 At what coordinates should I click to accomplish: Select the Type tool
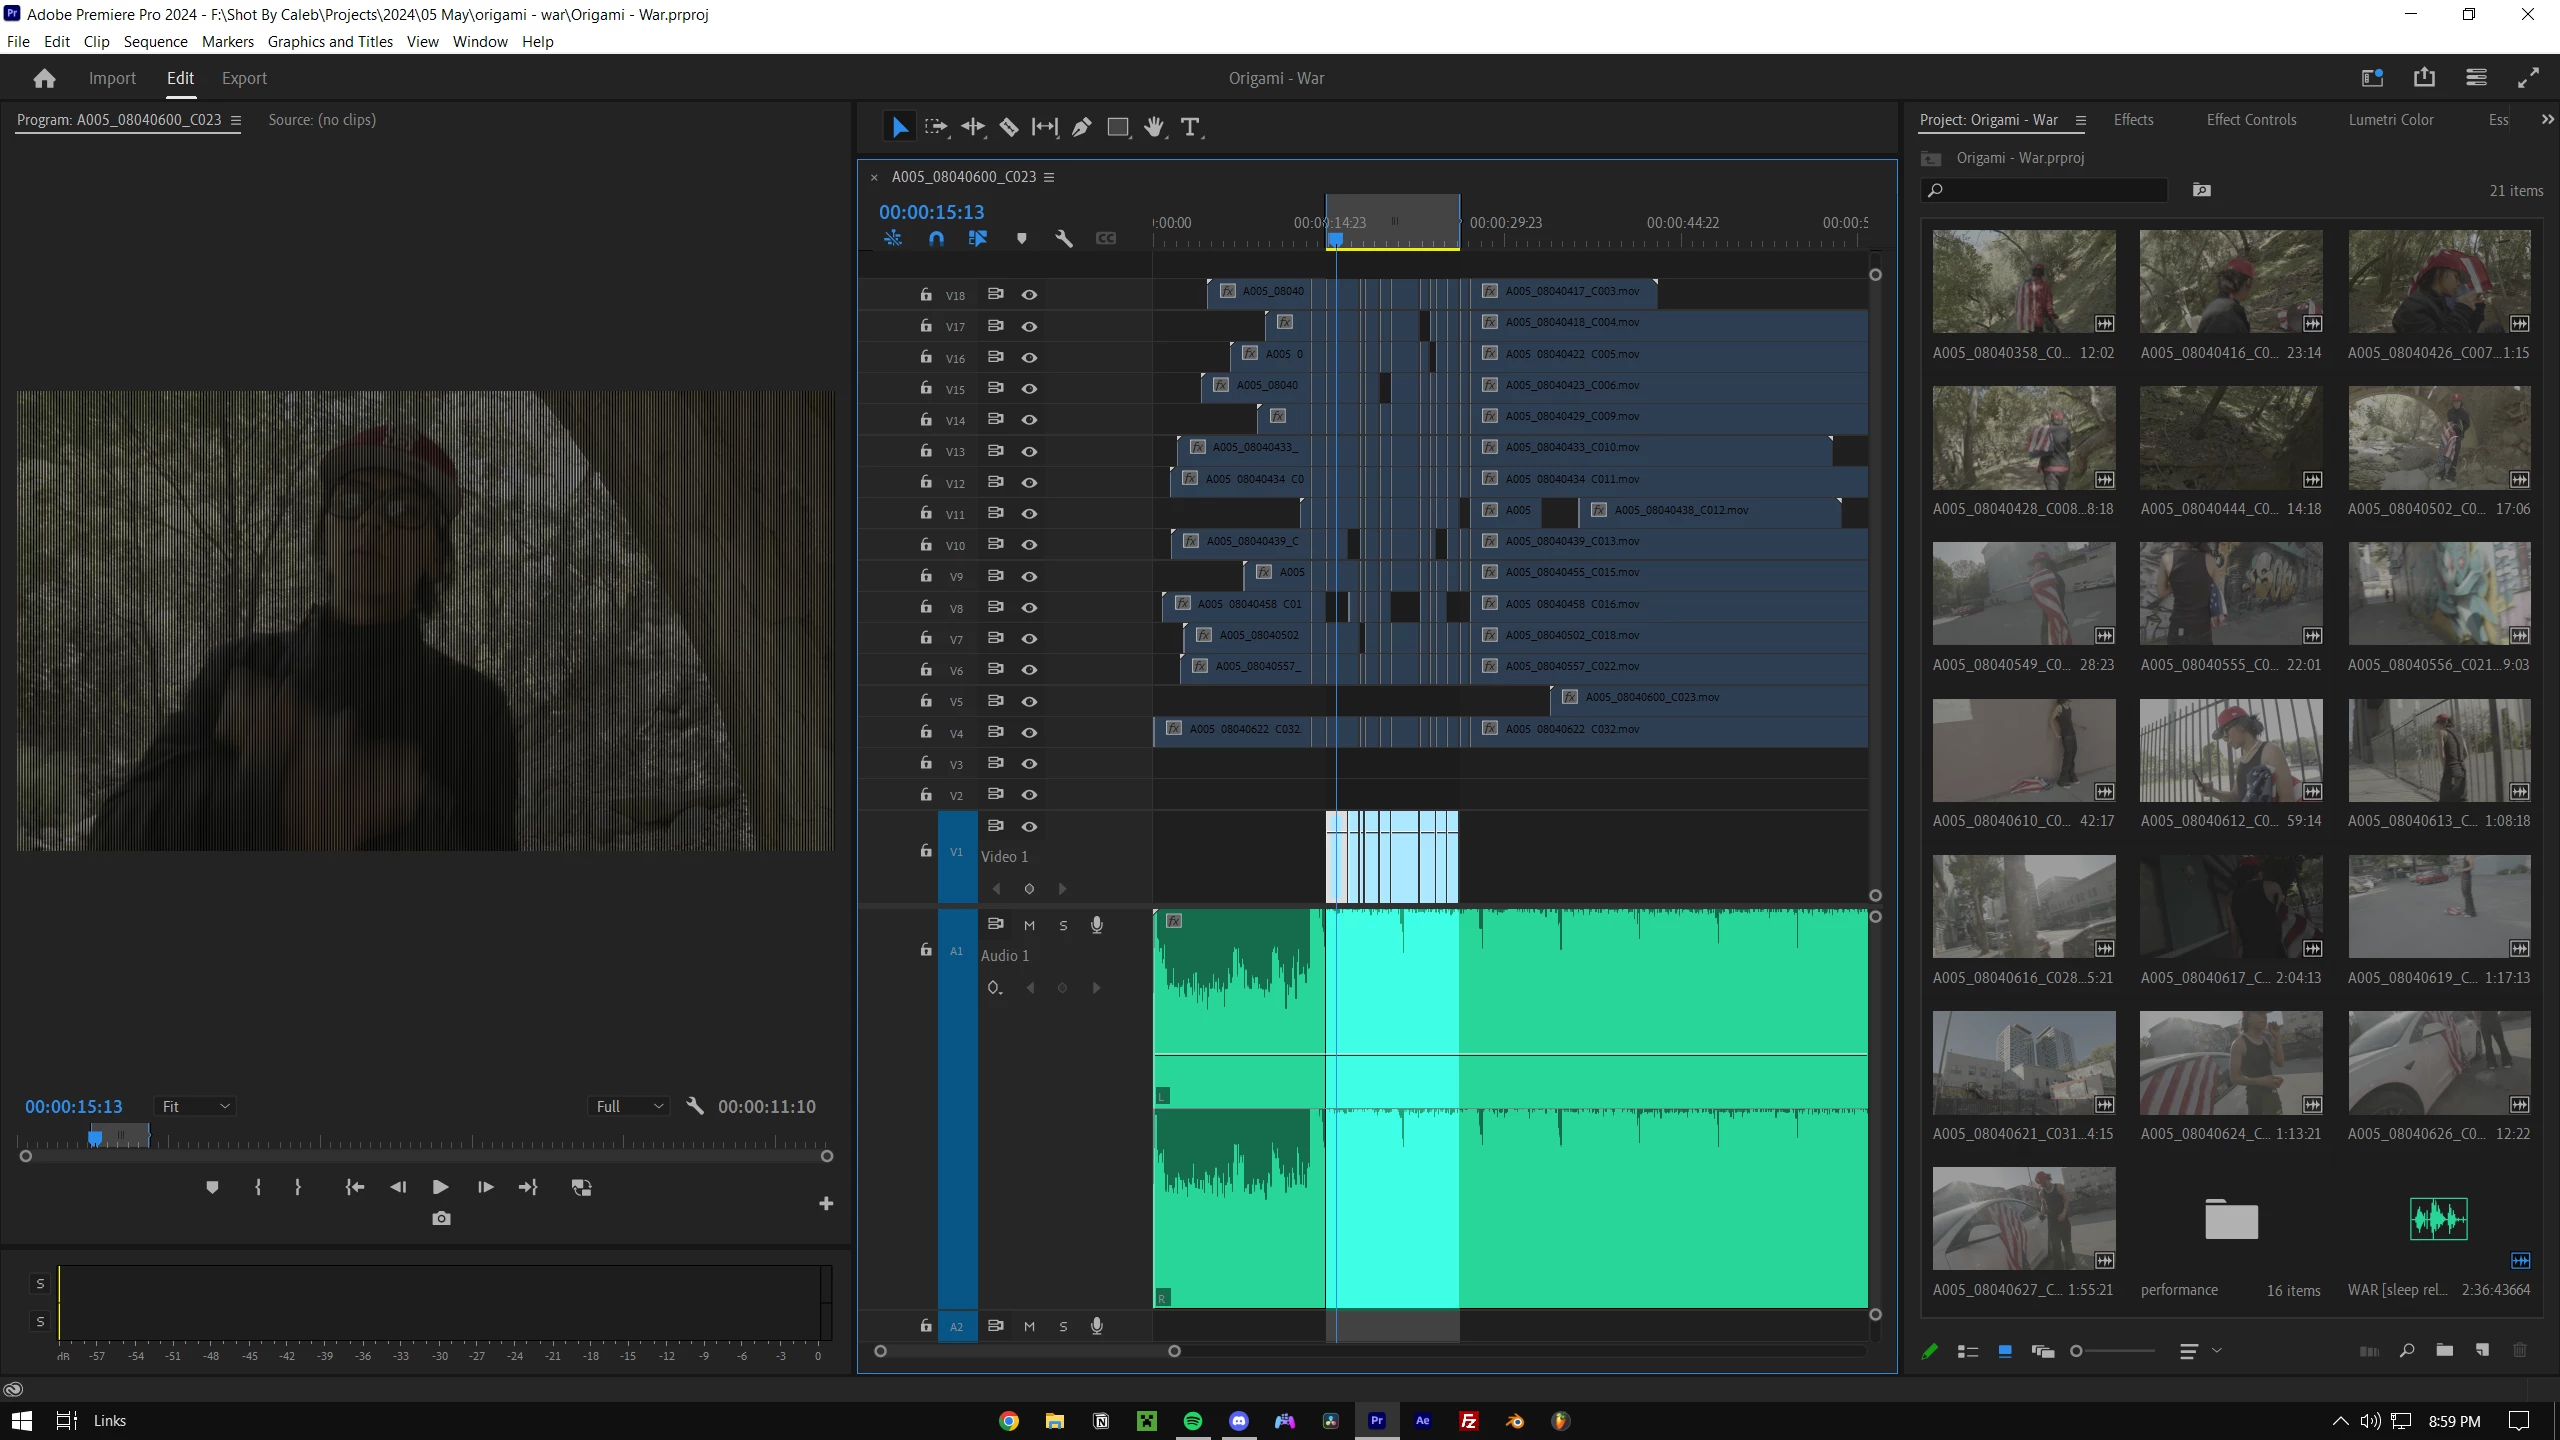pyautogui.click(x=1189, y=127)
